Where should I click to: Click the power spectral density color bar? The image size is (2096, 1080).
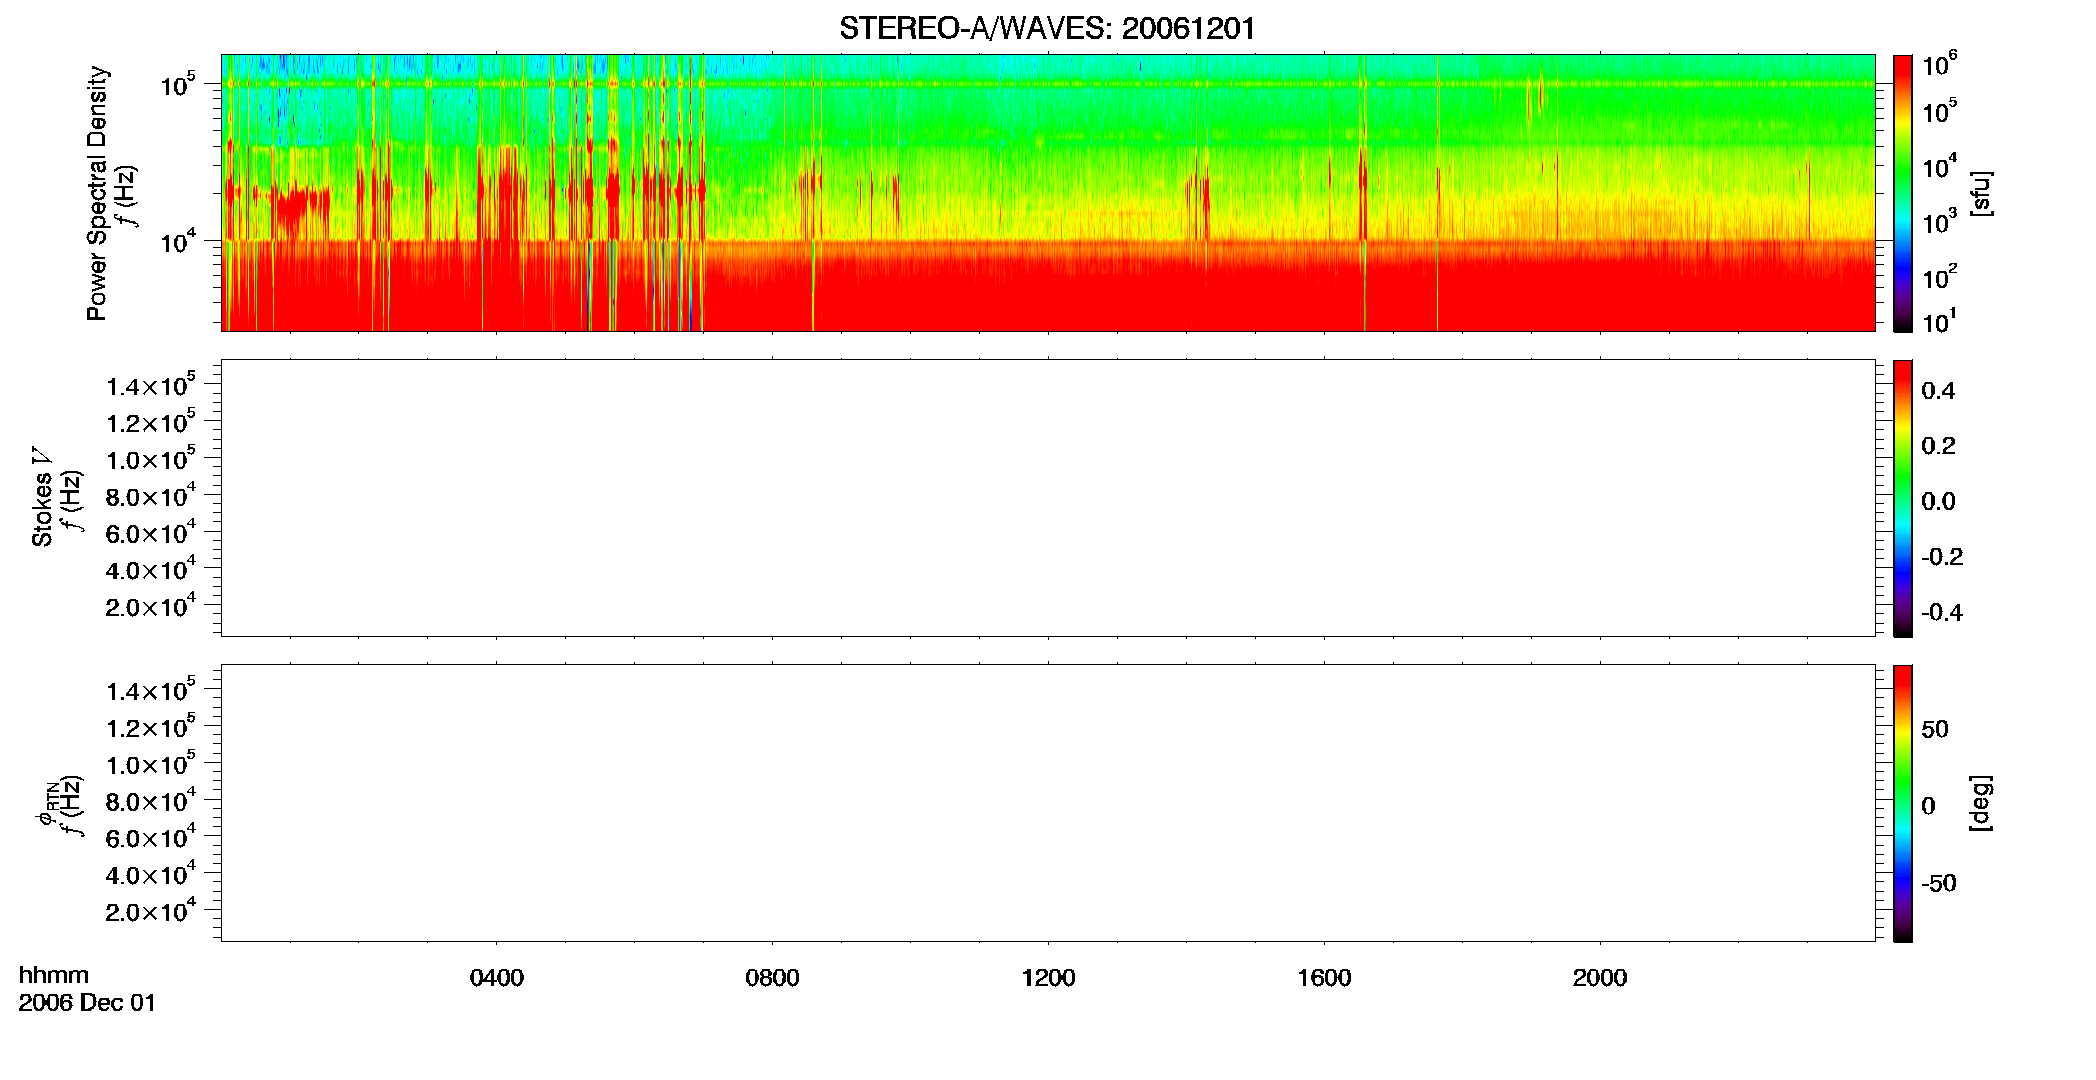tap(1903, 193)
